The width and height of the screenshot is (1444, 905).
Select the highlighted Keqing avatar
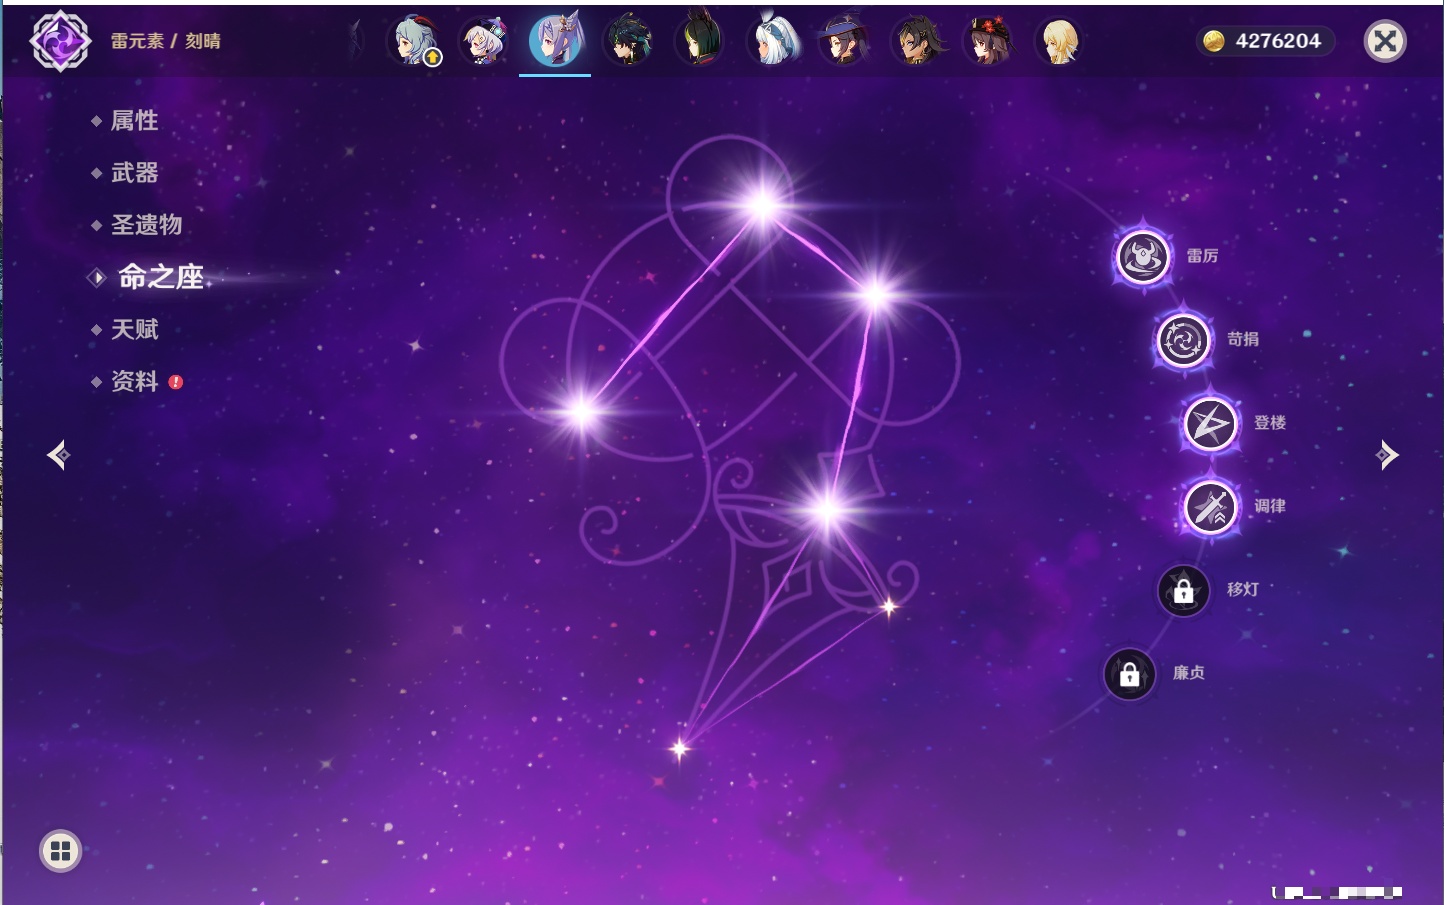coord(556,41)
